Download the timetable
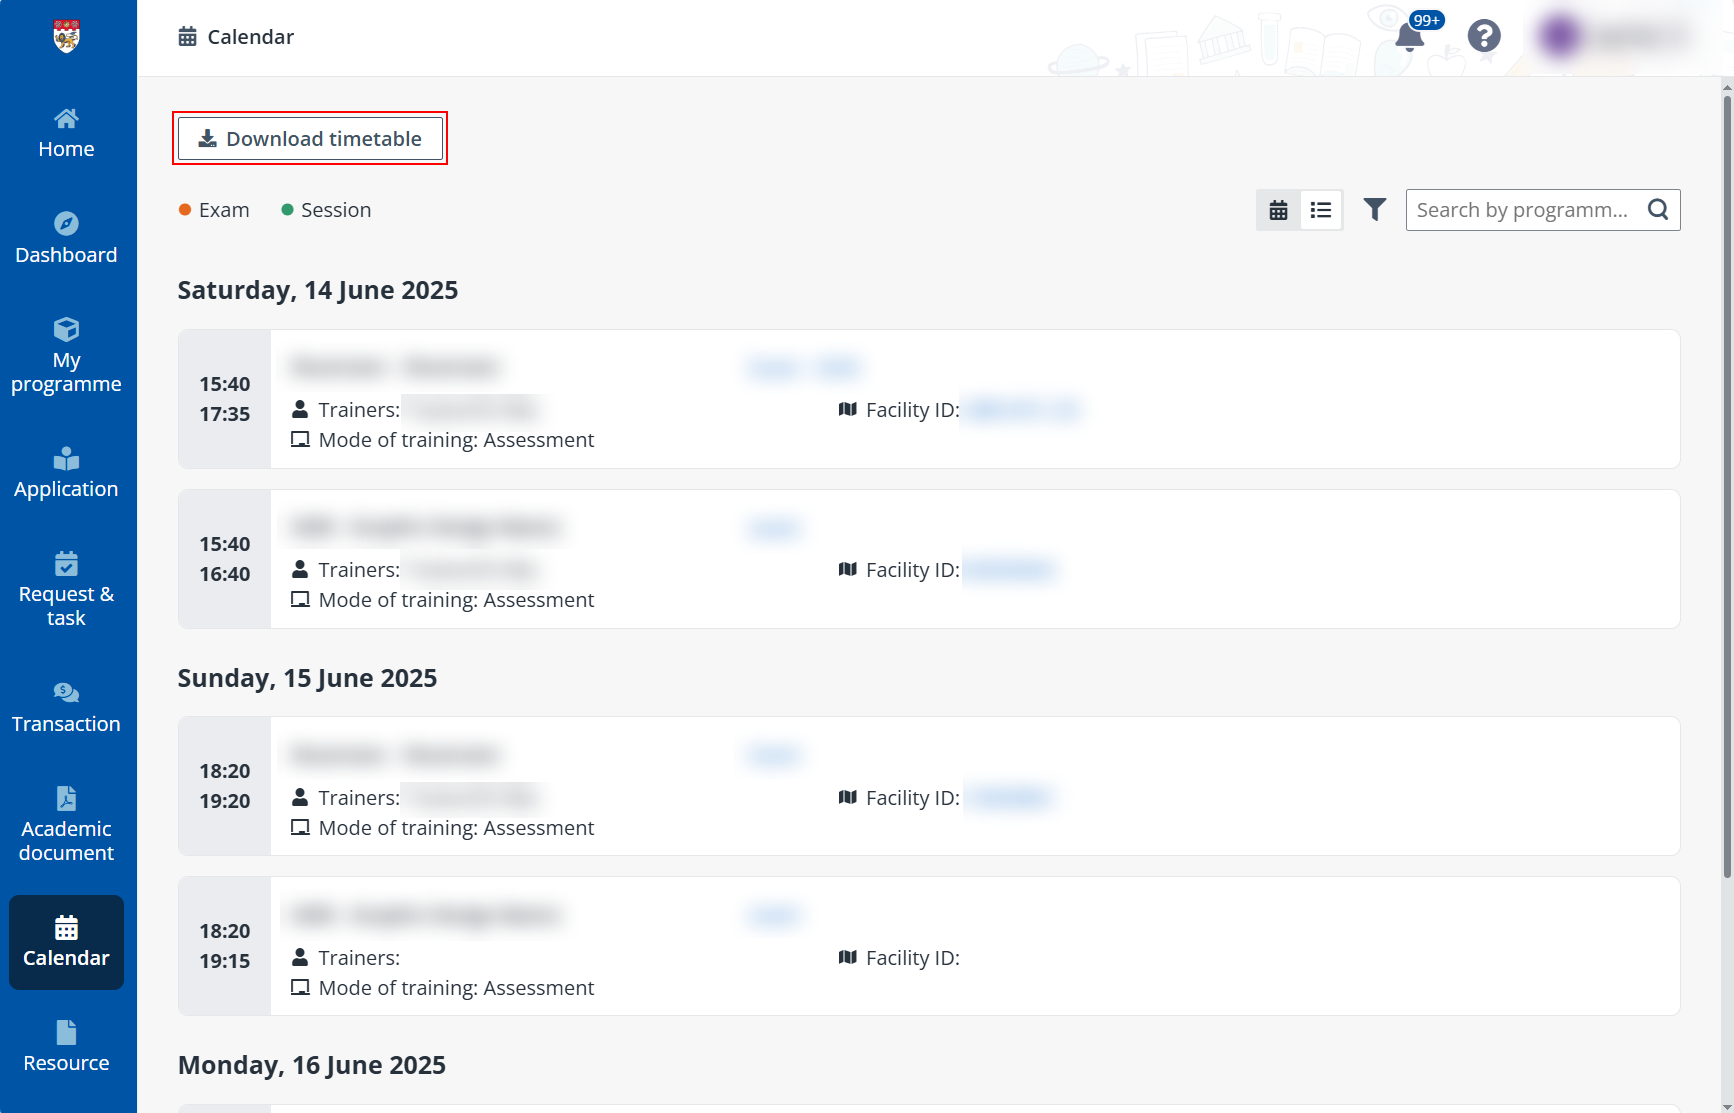1734x1113 pixels. coord(310,139)
